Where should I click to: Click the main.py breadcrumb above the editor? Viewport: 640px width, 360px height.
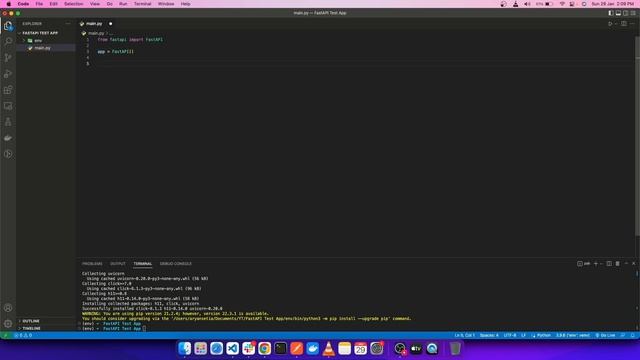(x=96, y=33)
